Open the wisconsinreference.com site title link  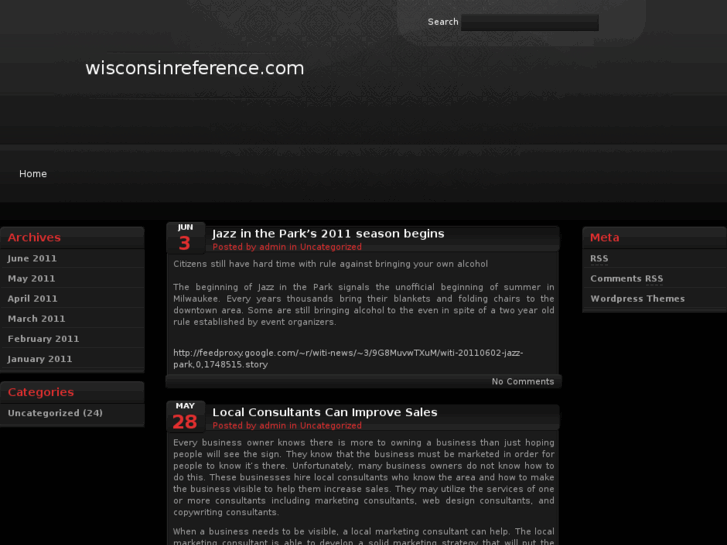tap(195, 68)
